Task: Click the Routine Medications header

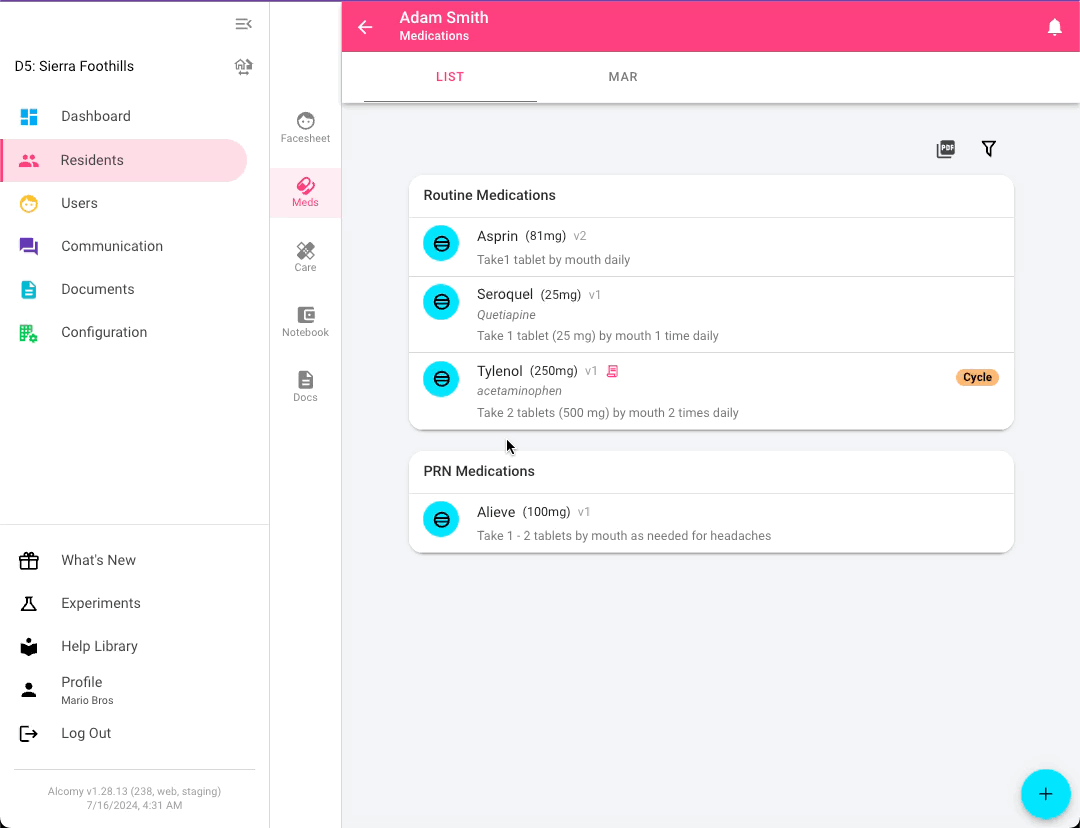Action: 489,196
